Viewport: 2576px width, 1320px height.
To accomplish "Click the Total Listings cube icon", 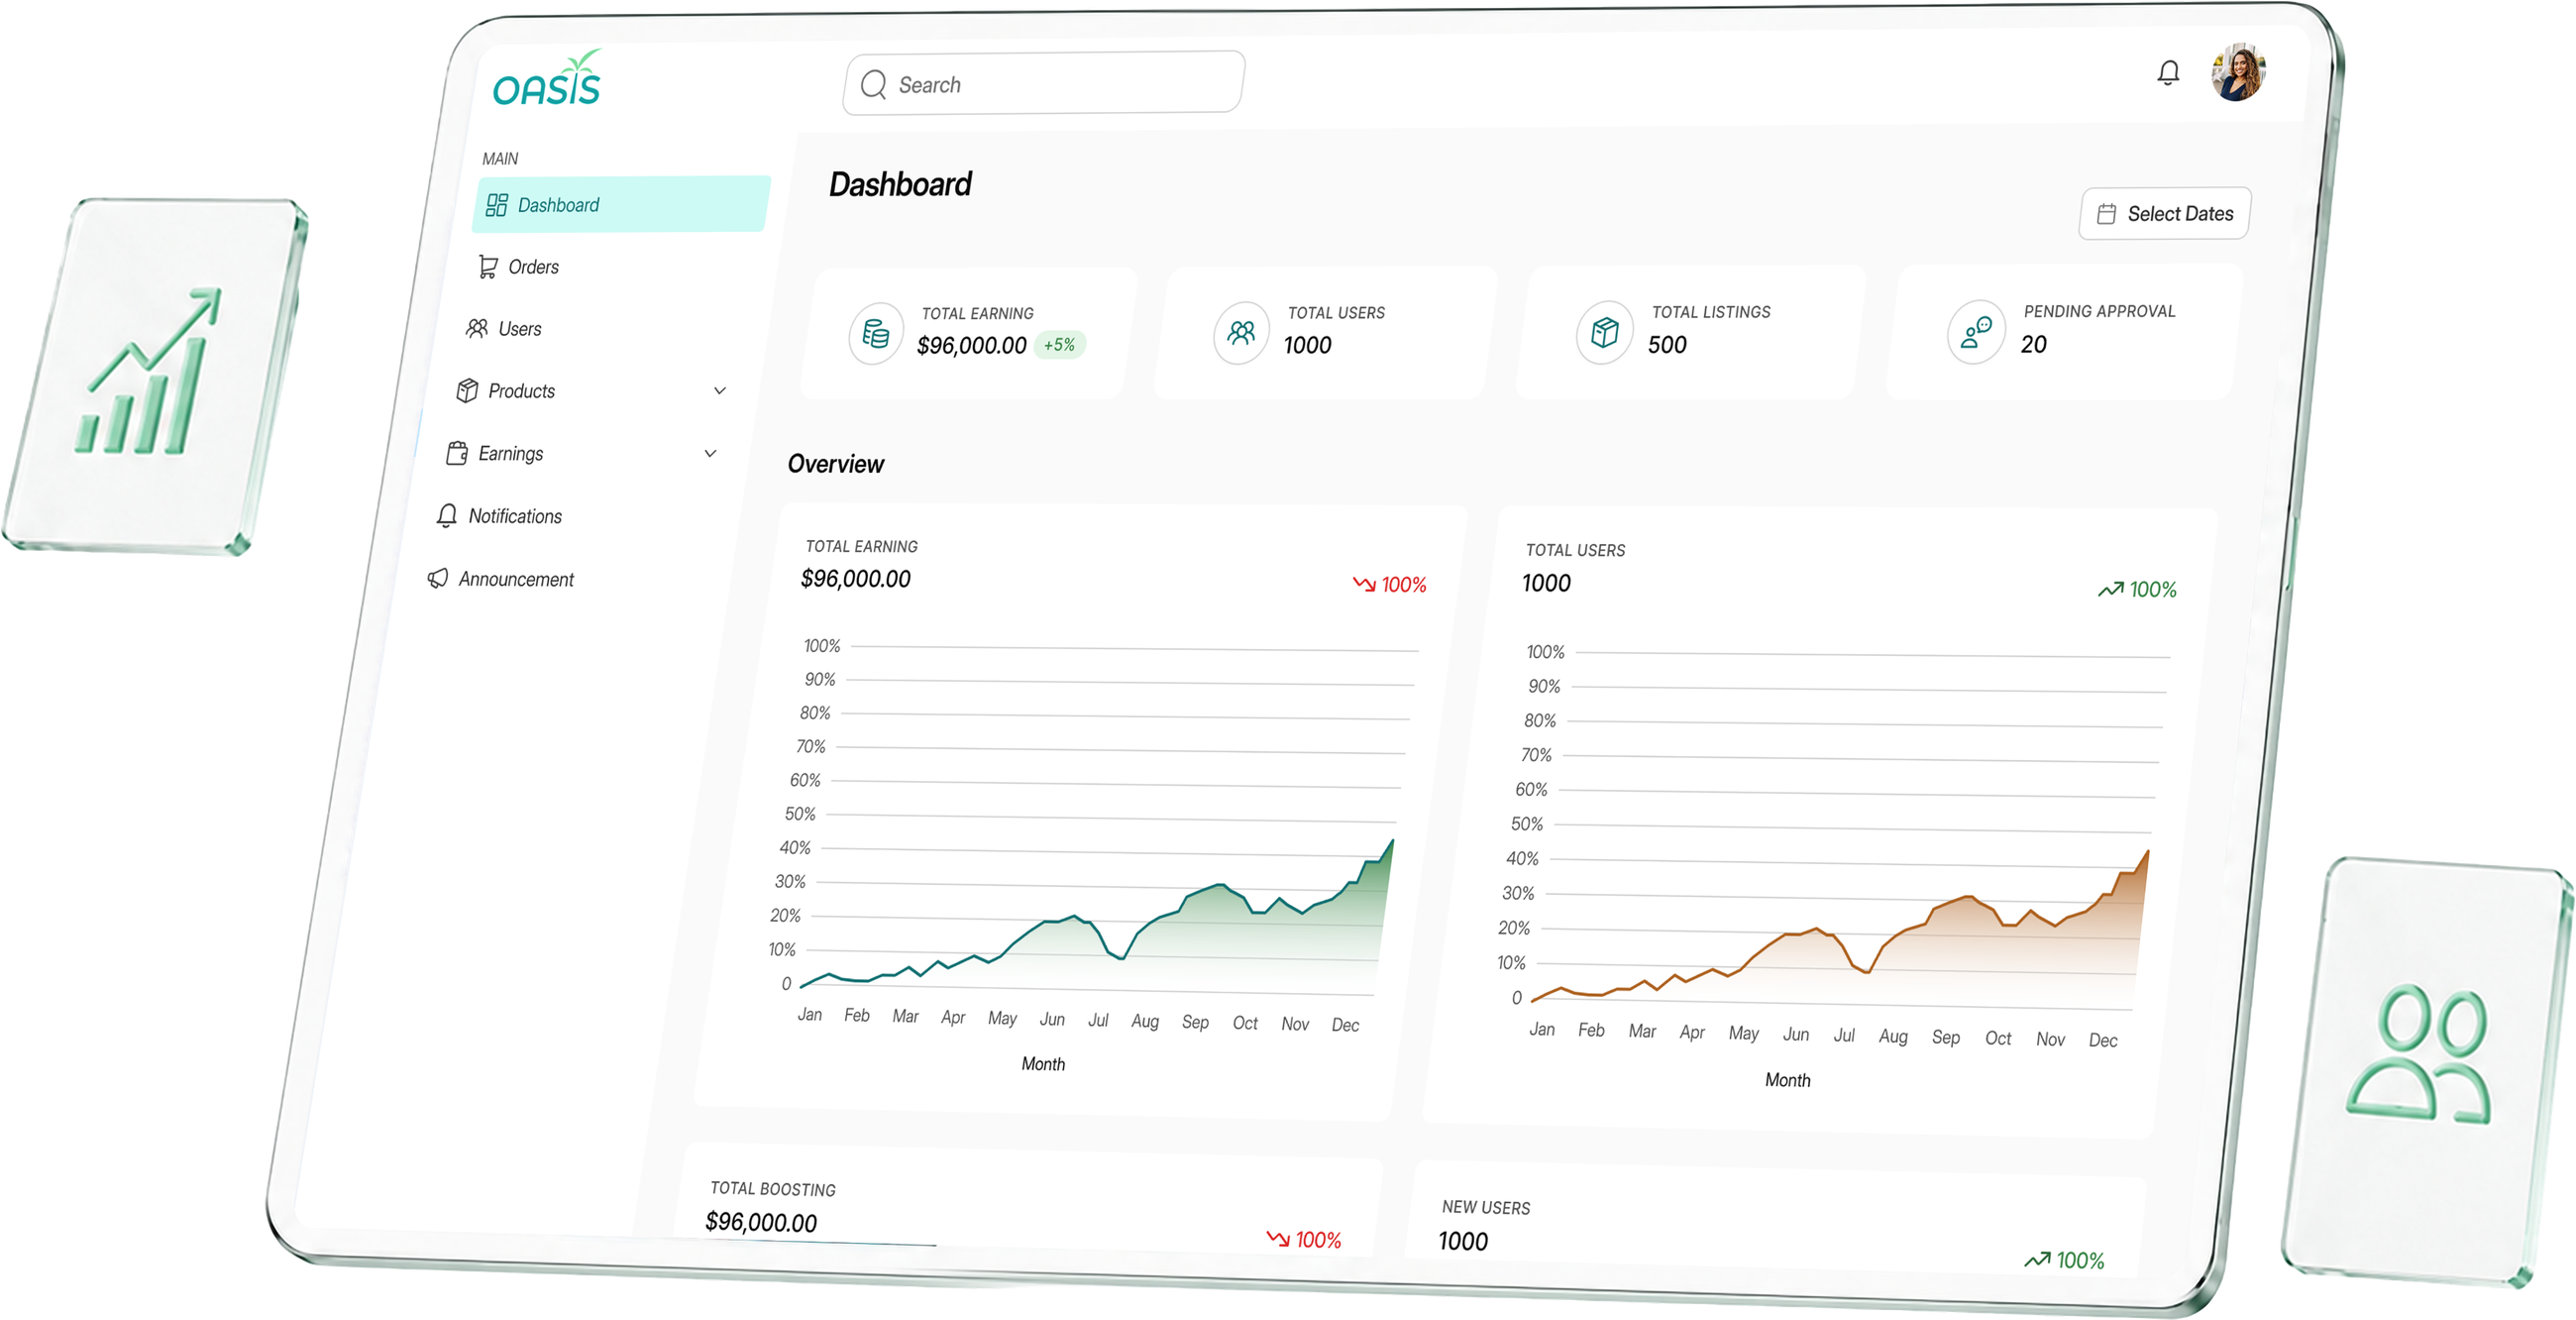I will (x=1604, y=332).
